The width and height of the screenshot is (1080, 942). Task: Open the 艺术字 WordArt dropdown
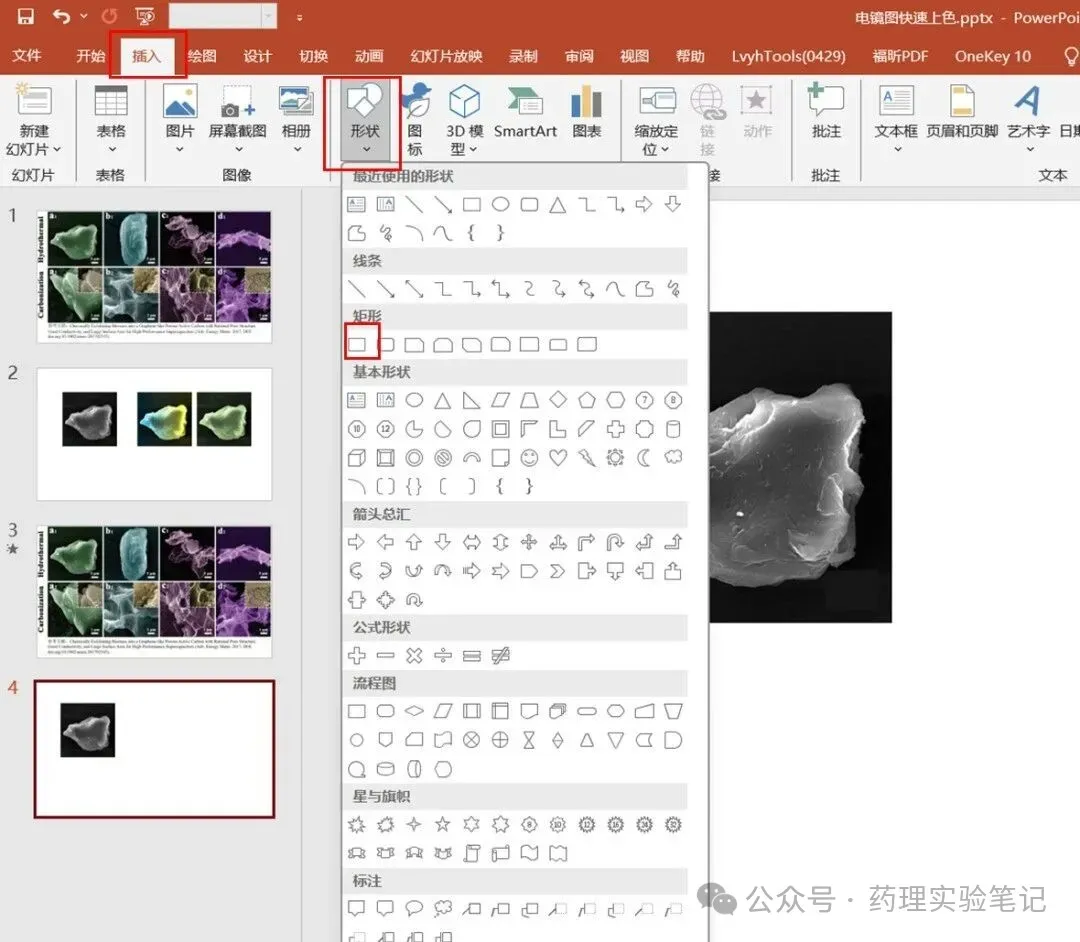coord(1028,120)
